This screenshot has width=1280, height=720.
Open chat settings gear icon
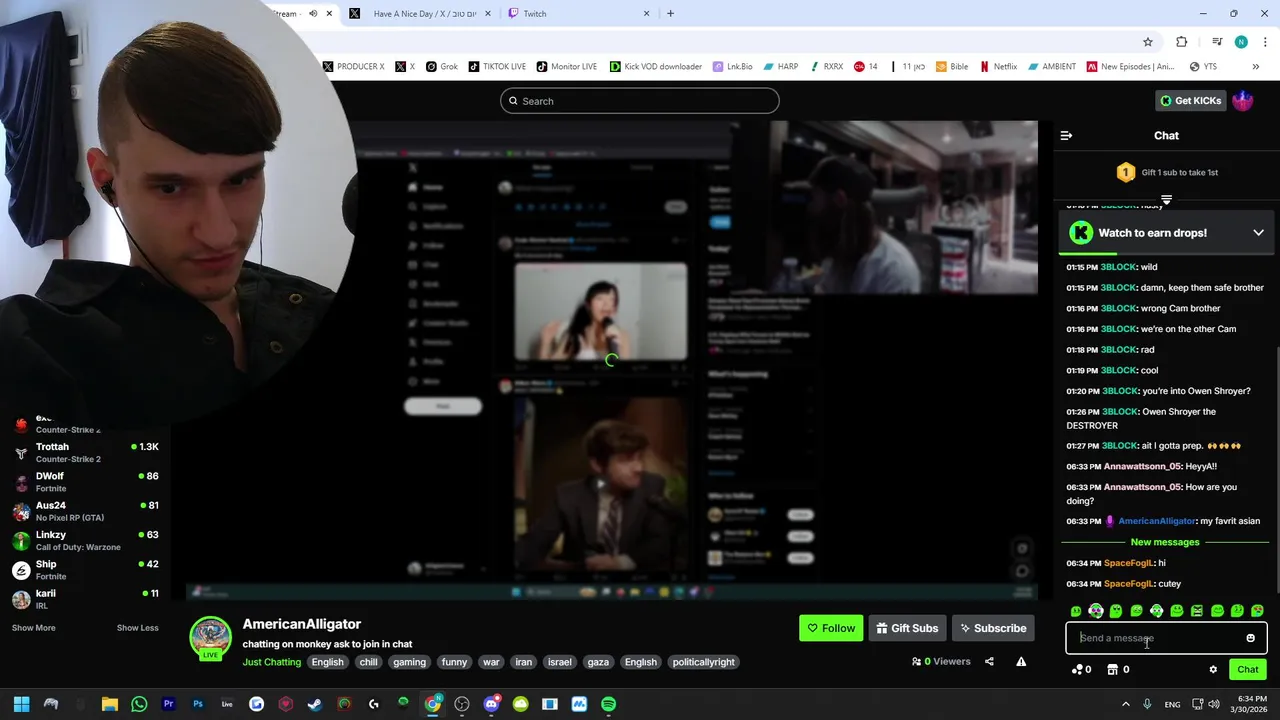coord(1213,669)
